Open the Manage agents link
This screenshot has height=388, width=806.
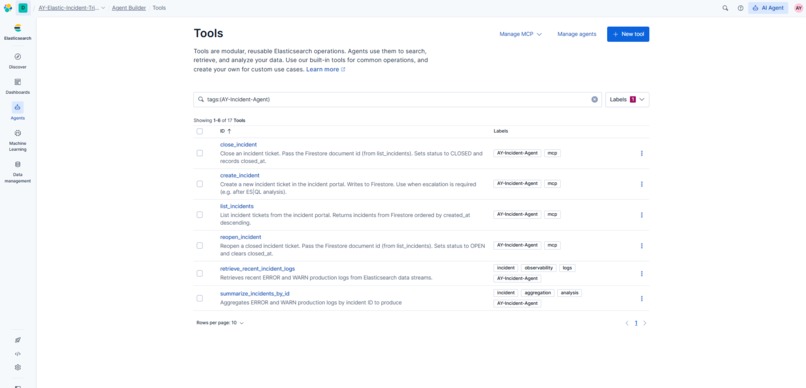(577, 34)
